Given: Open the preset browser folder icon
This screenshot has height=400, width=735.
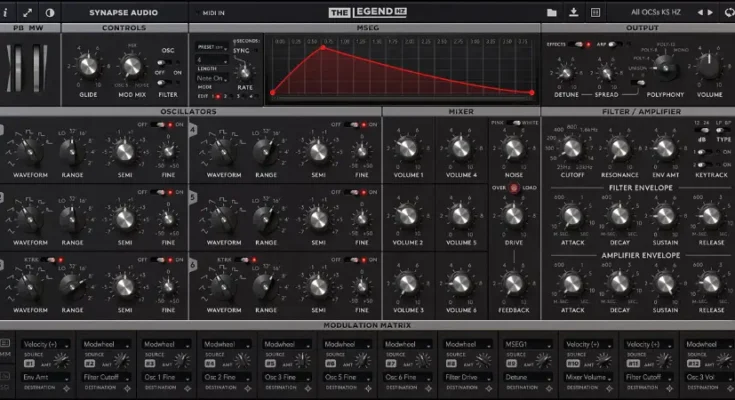Looking at the screenshot, I should click(x=552, y=12).
